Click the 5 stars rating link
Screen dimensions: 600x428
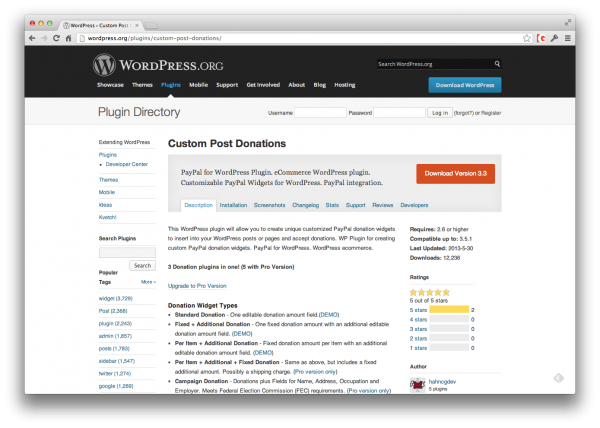click(x=418, y=310)
